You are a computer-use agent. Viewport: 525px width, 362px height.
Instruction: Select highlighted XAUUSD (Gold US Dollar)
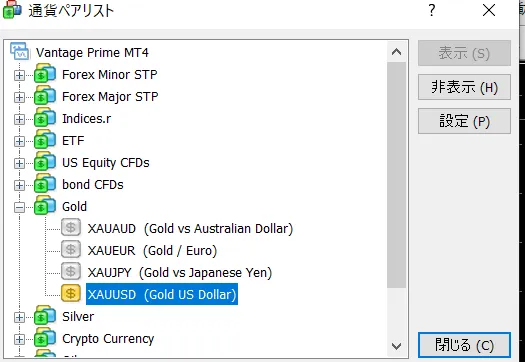(x=162, y=294)
